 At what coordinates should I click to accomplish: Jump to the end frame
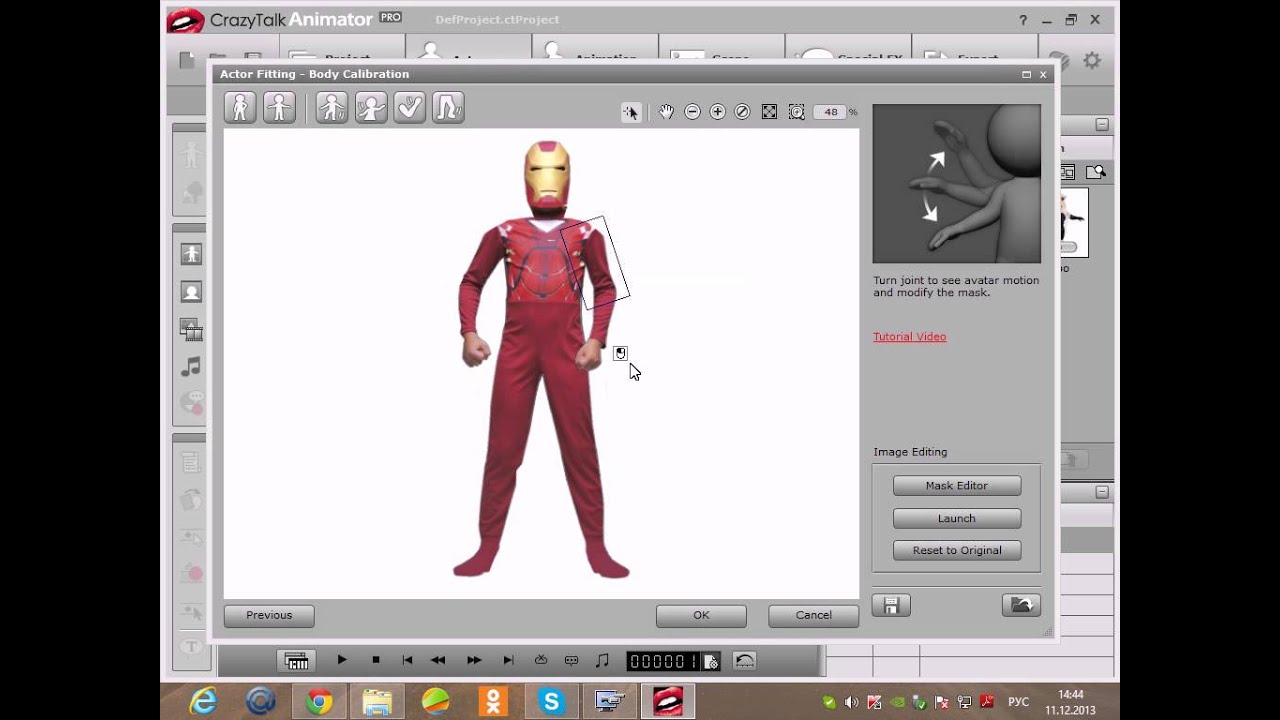pos(508,660)
